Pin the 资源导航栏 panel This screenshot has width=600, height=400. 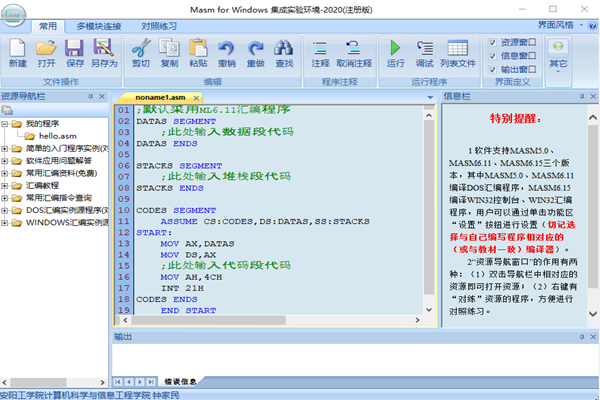pos(91,96)
